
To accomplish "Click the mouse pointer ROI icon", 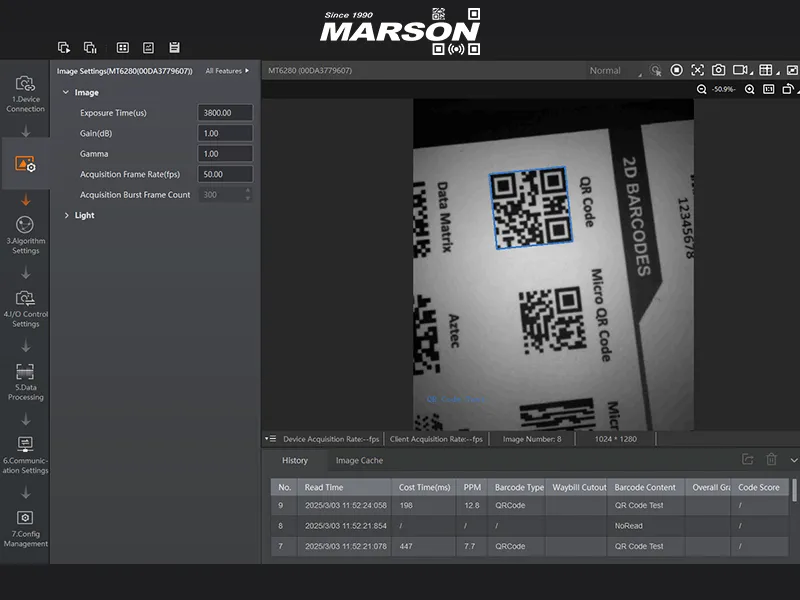I will tap(656, 70).
